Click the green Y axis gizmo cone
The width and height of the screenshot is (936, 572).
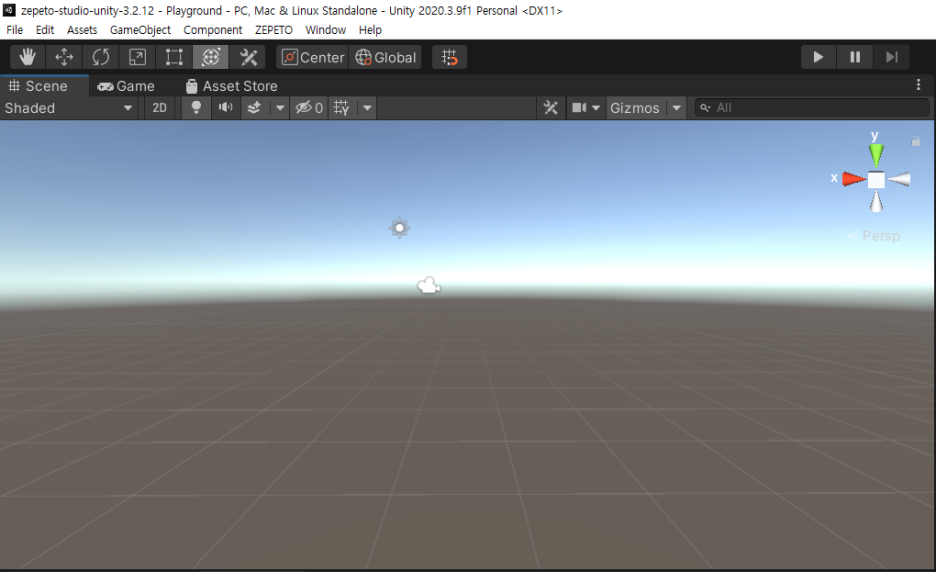[876, 155]
